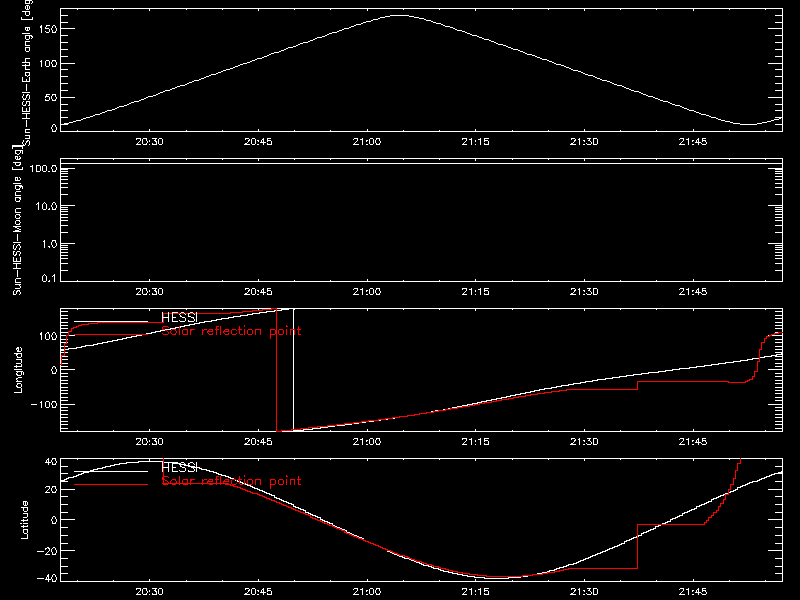This screenshot has width=800, height=600.
Task: Click Solar reflection point legend in Longitude plot
Action: pos(231,331)
